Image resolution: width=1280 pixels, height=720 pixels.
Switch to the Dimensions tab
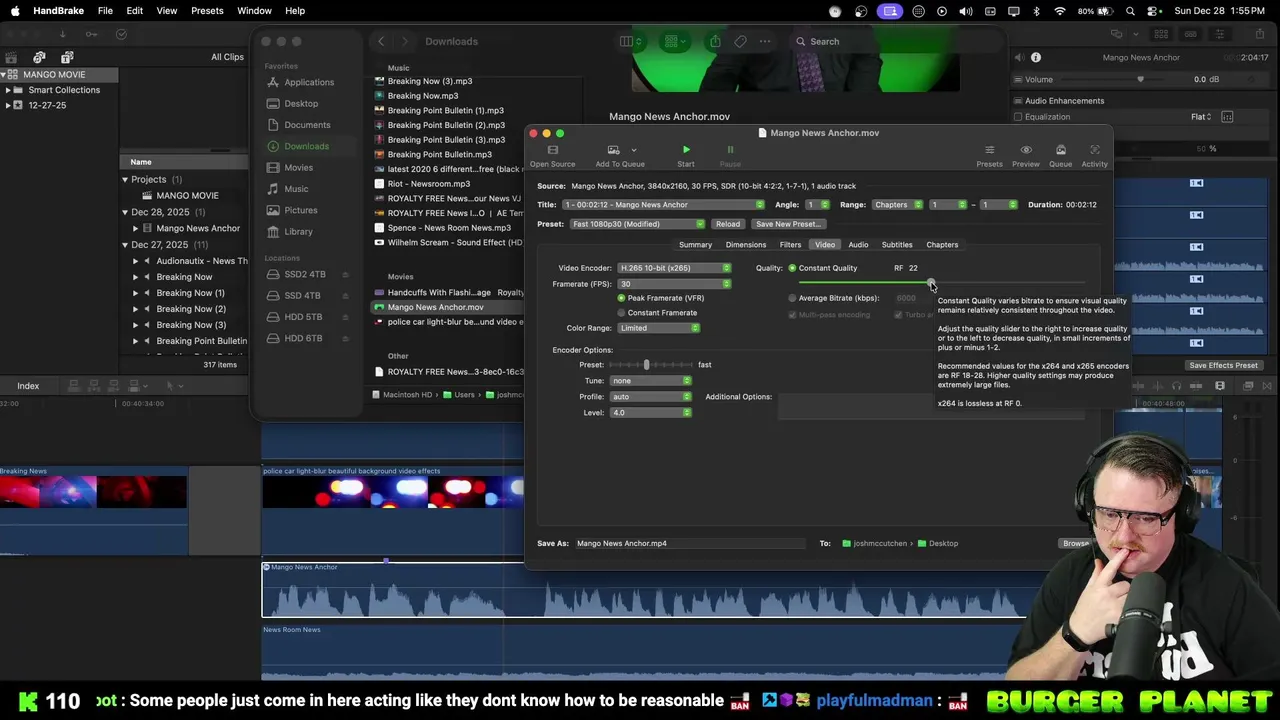tap(746, 245)
